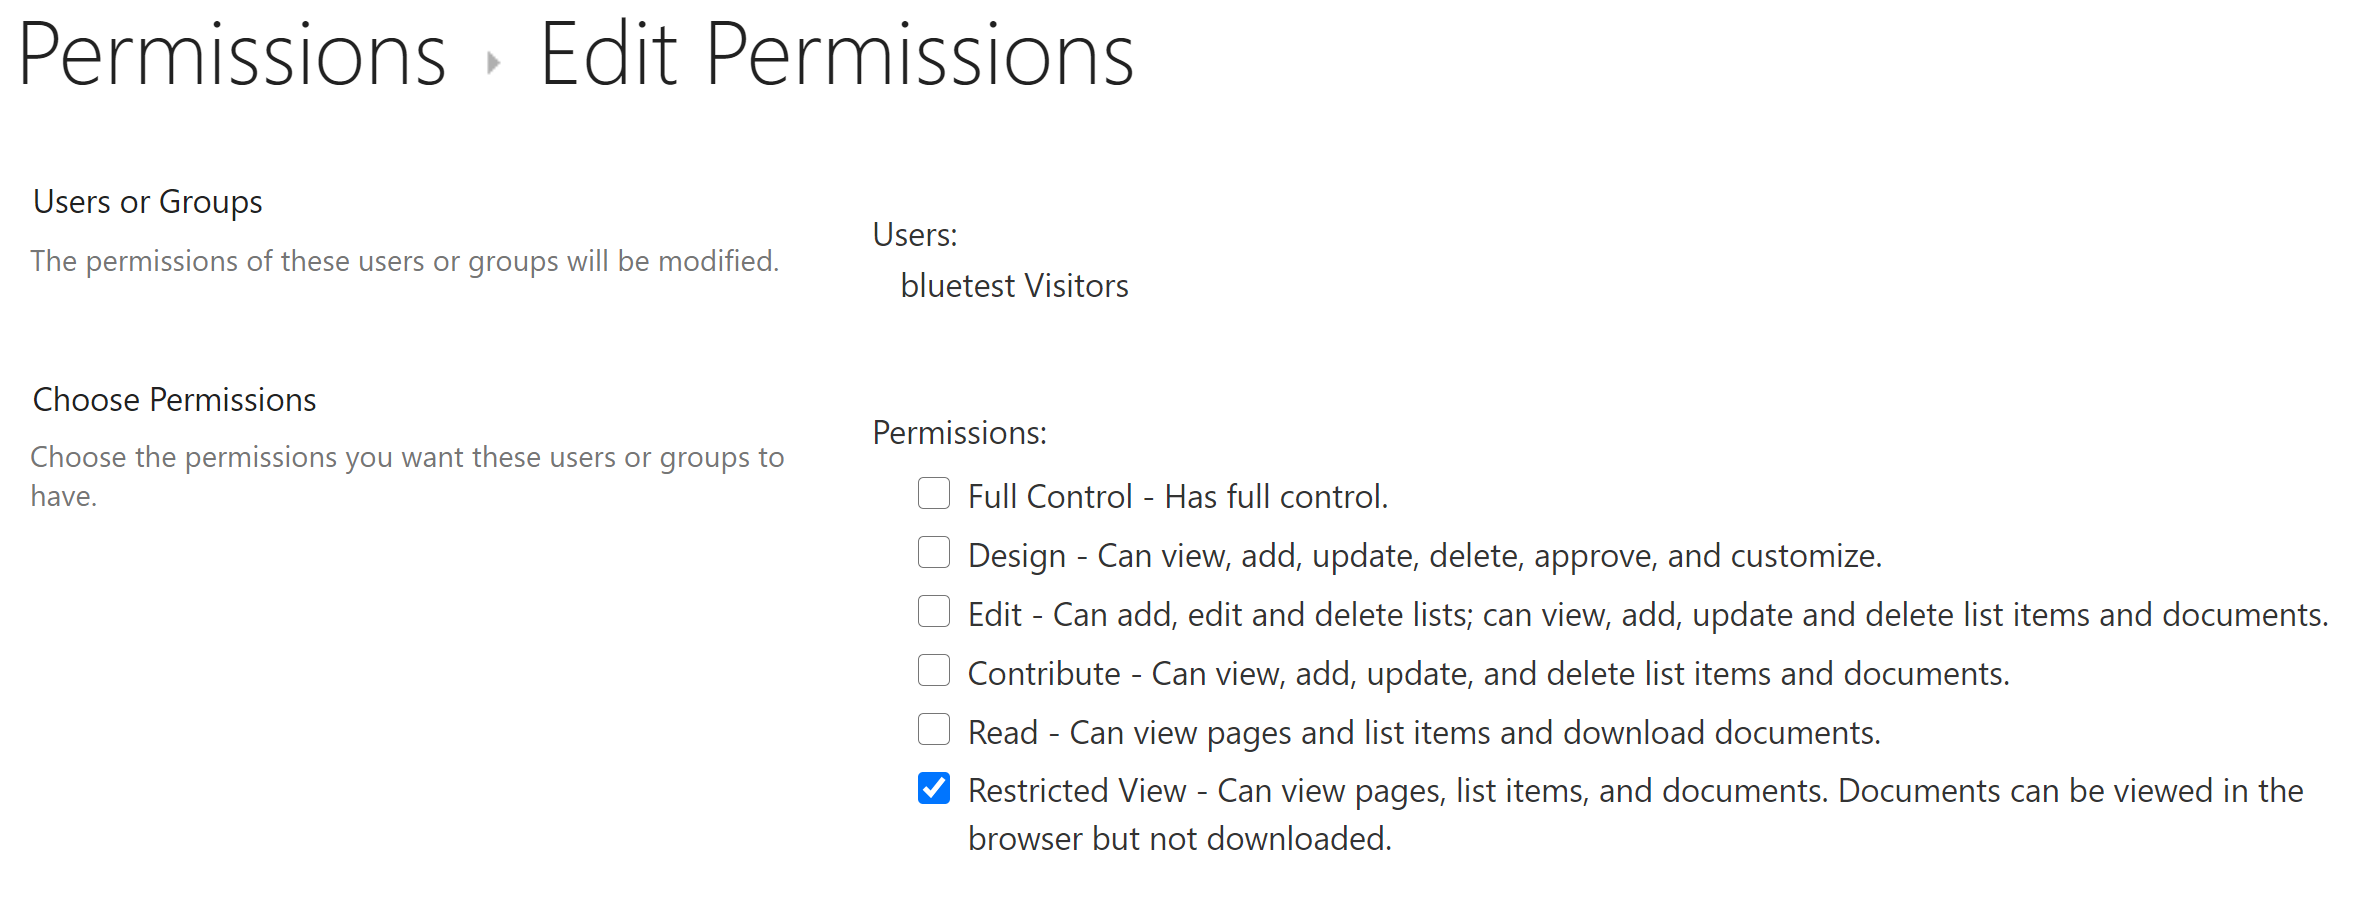Enable the Read permission level
The height and width of the screenshot is (903, 2360).
(933, 729)
